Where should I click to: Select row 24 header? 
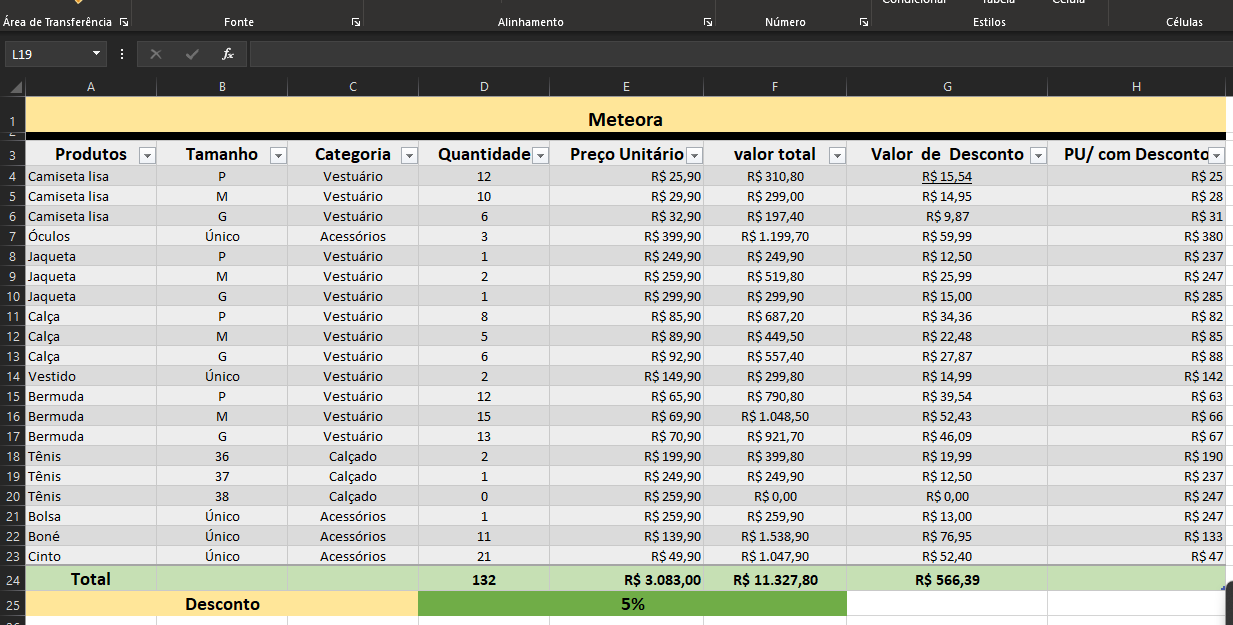pos(12,579)
